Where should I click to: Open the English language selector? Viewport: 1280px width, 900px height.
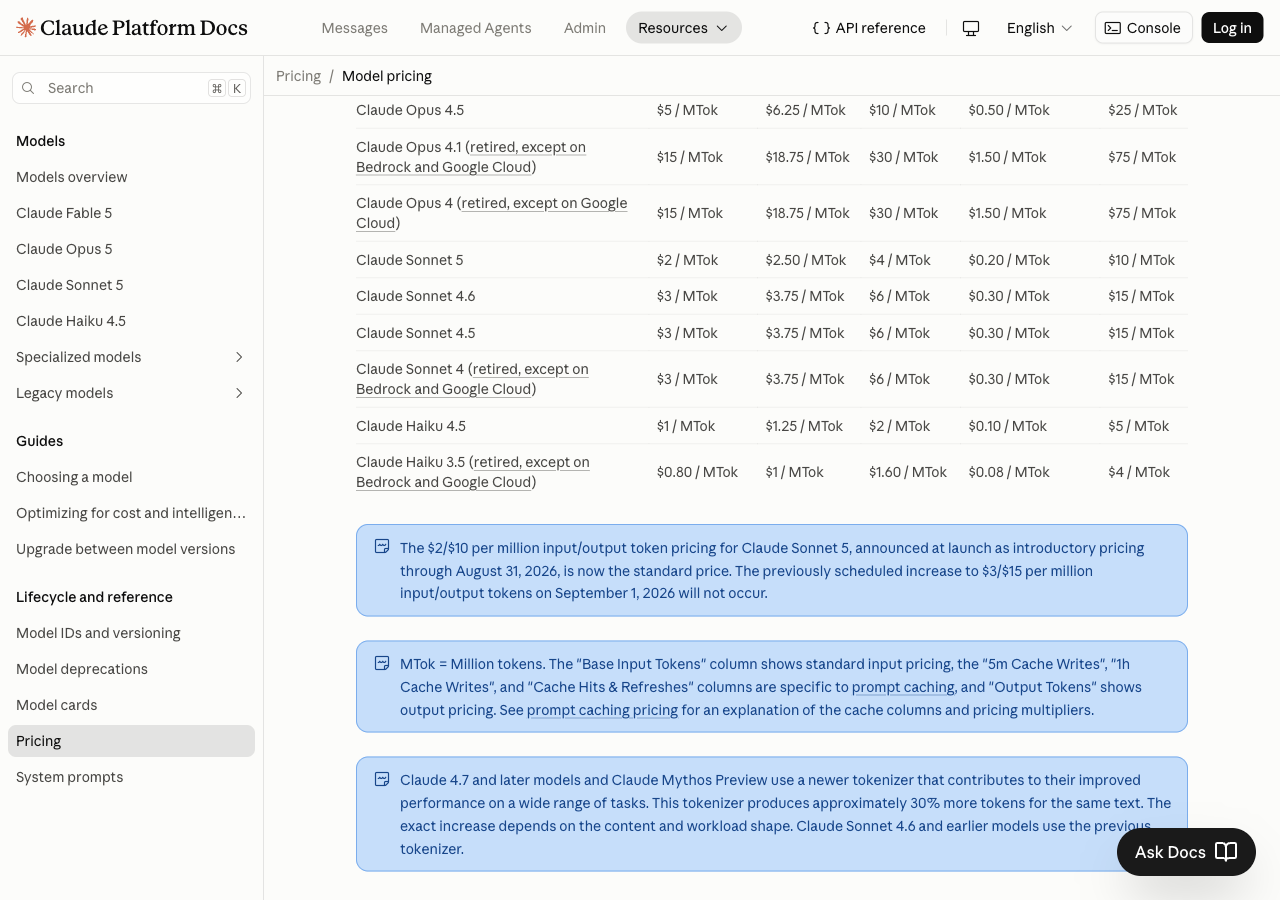[1039, 28]
